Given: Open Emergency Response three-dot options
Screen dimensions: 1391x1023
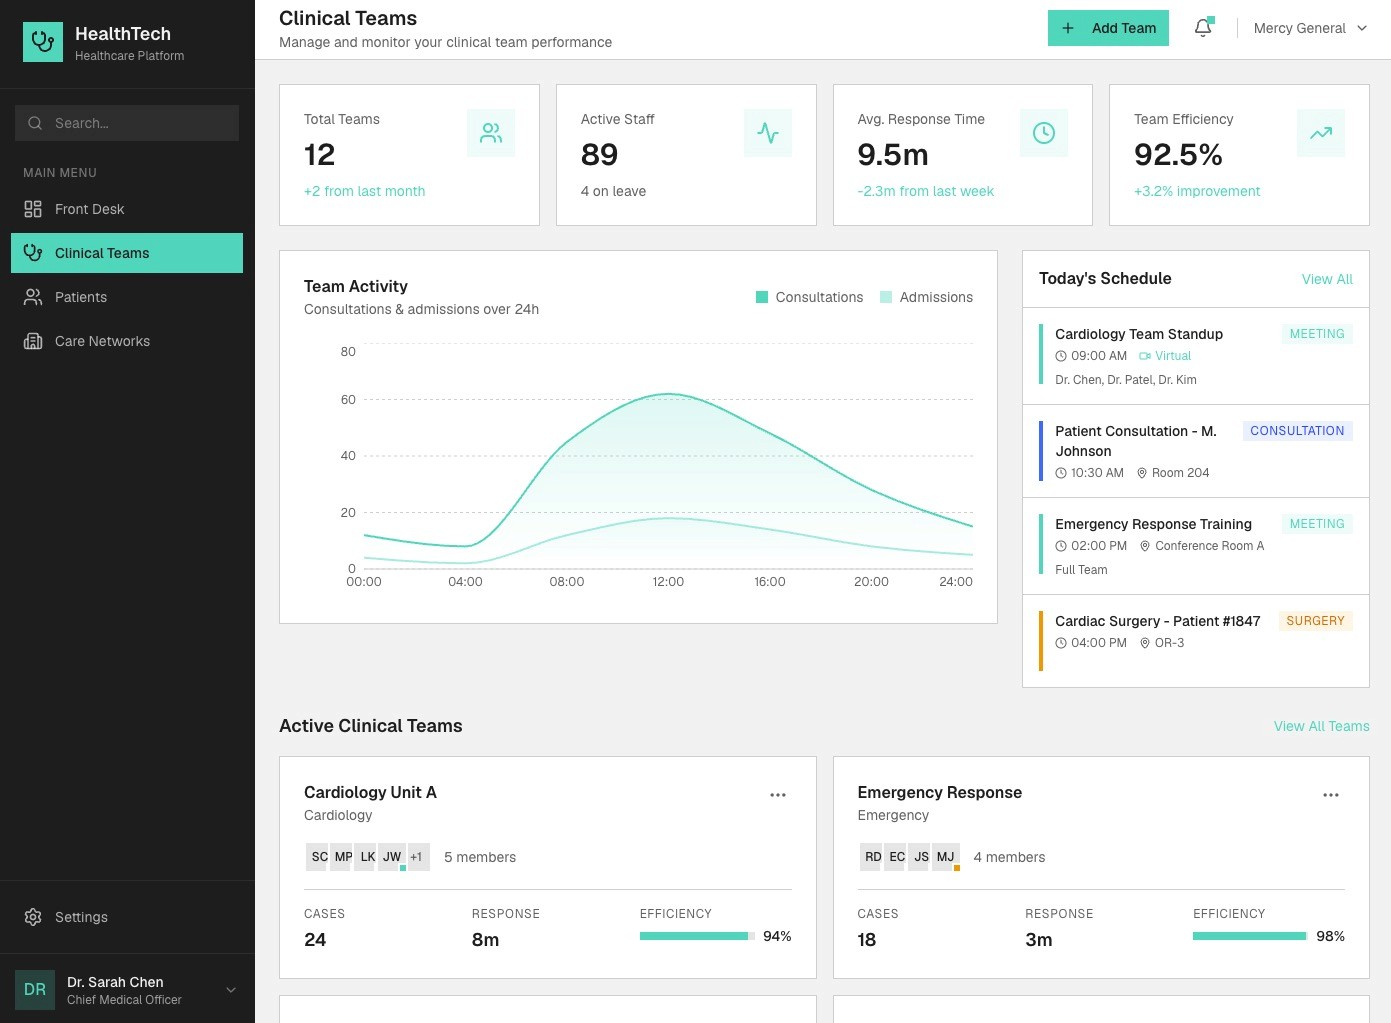Looking at the screenshot, I should tap(1331, 795).
